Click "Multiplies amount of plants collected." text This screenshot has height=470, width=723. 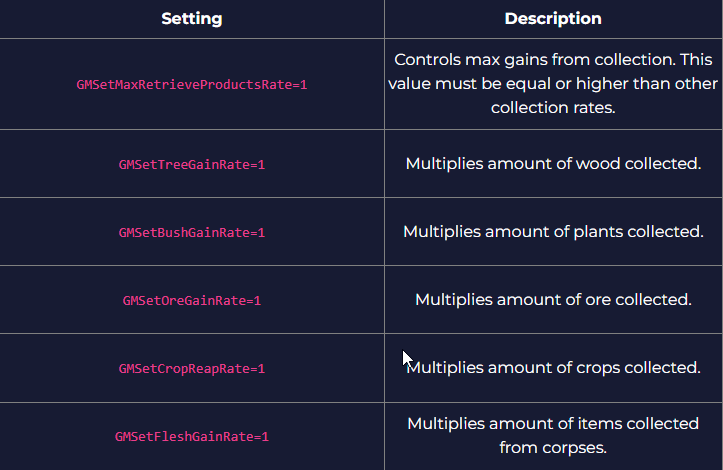553,232
